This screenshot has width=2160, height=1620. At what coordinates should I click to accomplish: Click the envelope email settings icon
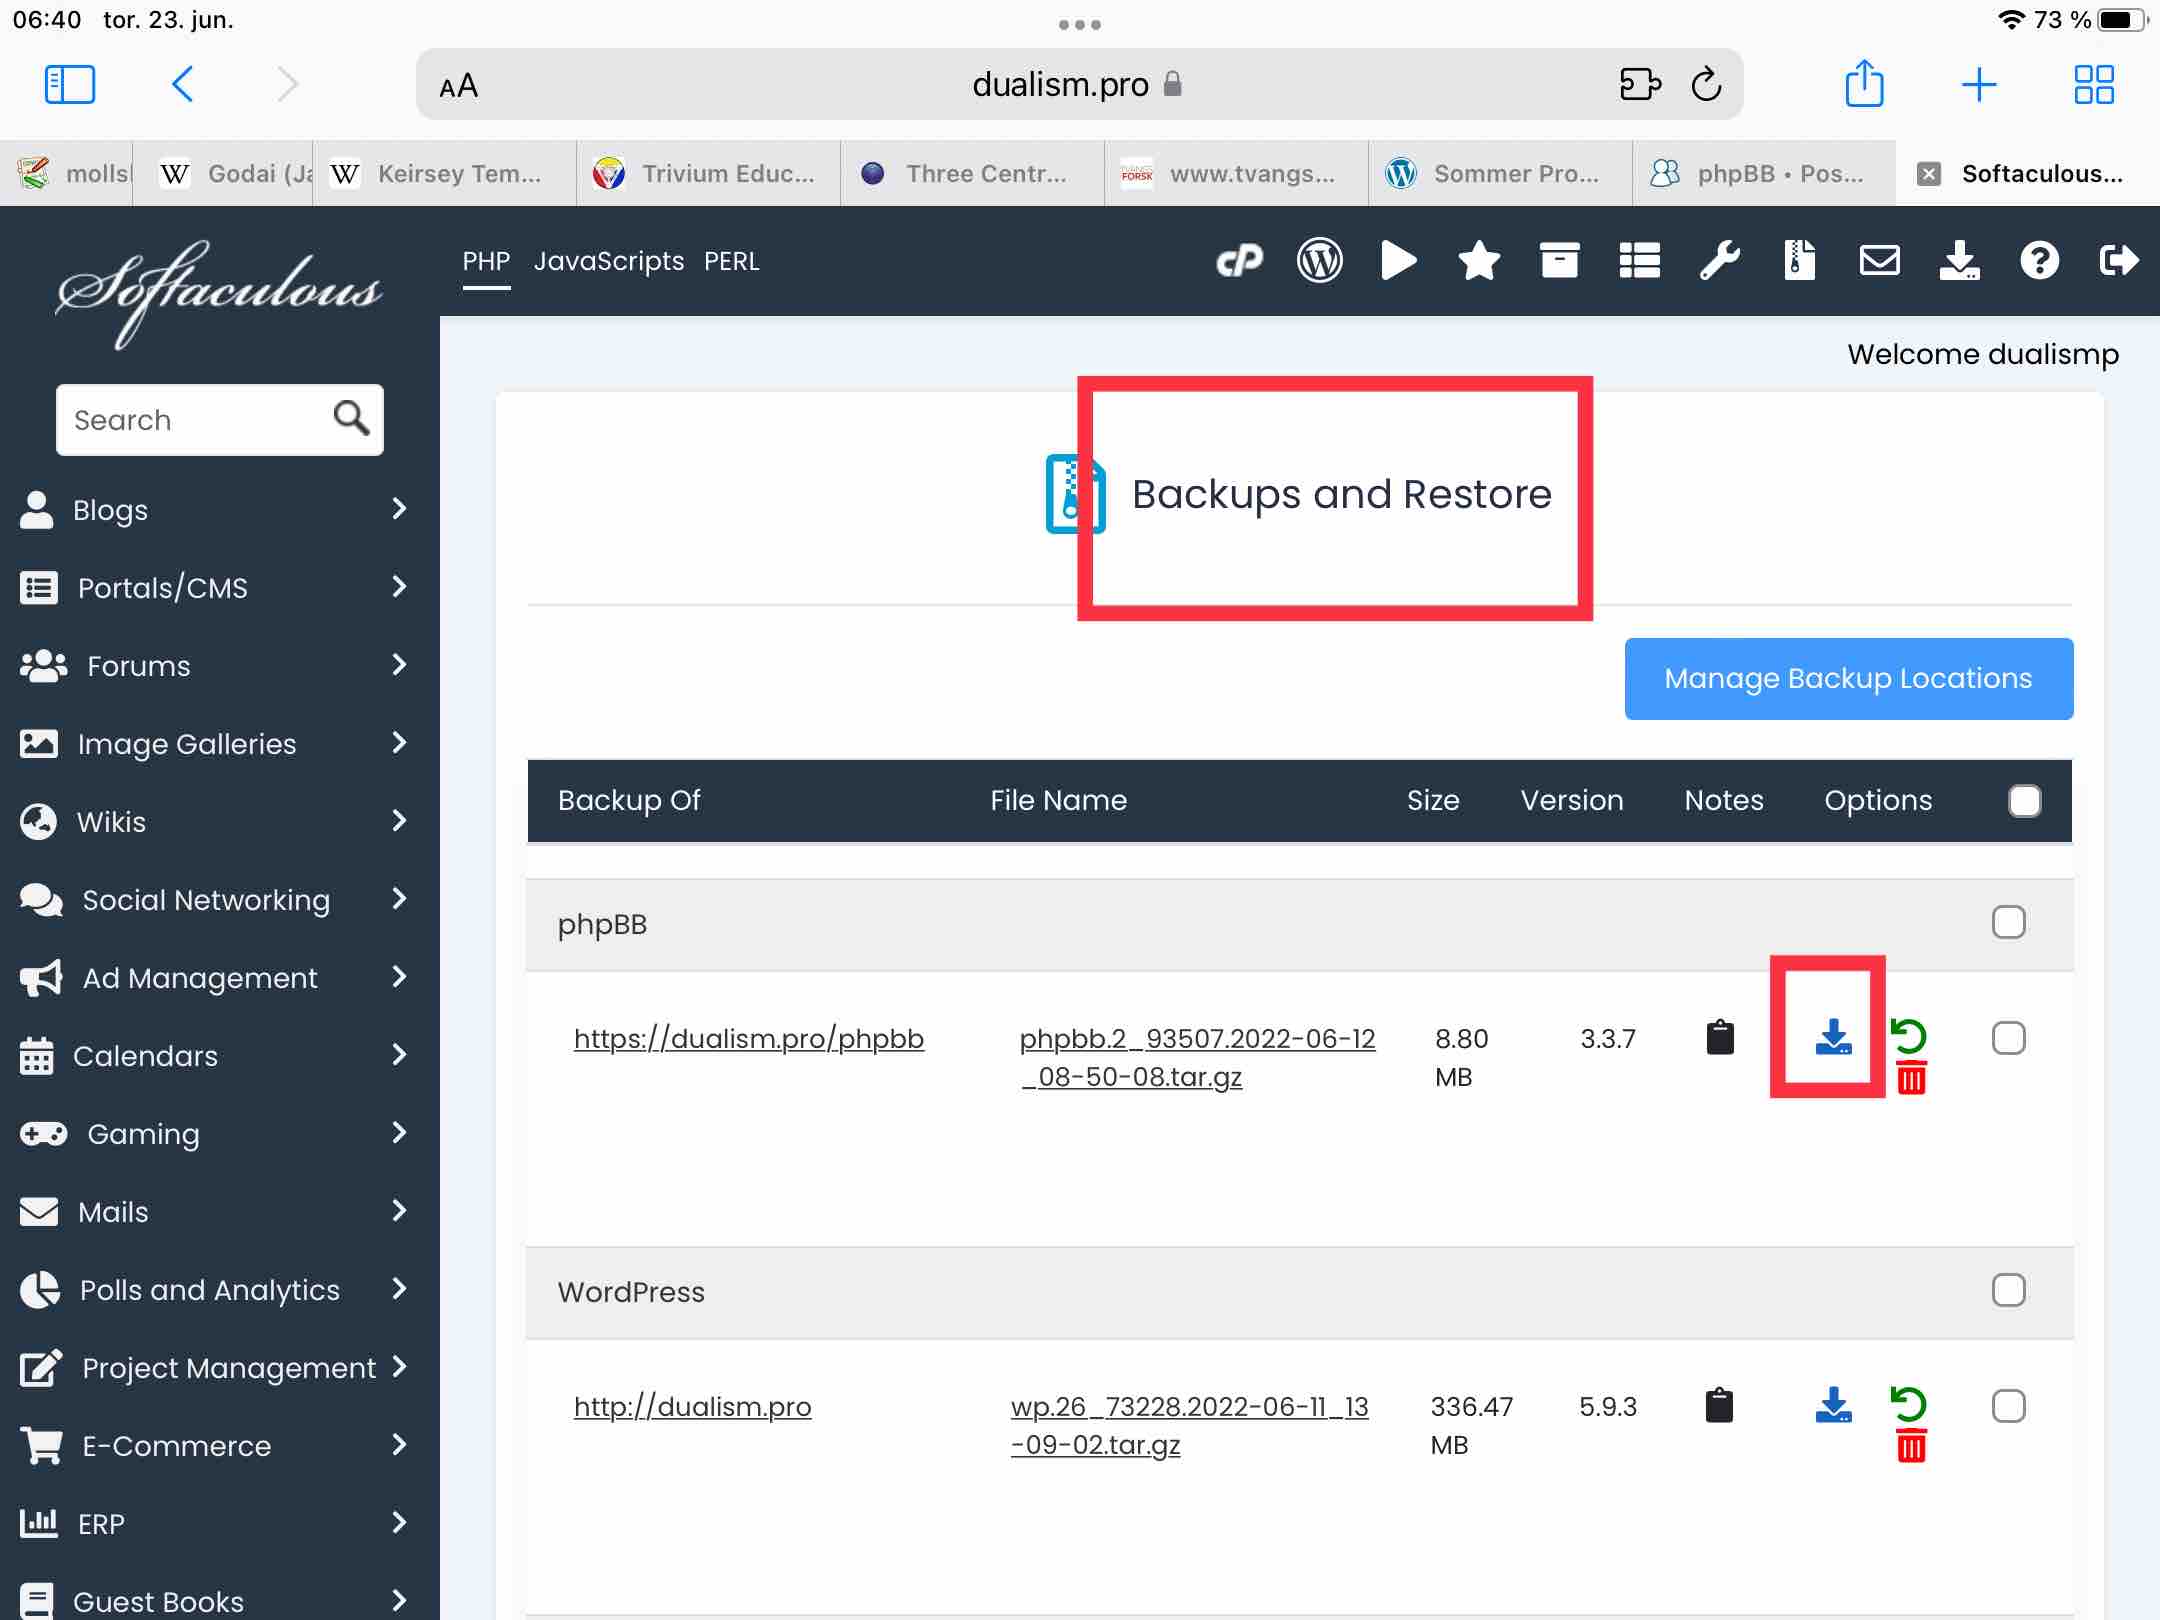coord(1879,261)
